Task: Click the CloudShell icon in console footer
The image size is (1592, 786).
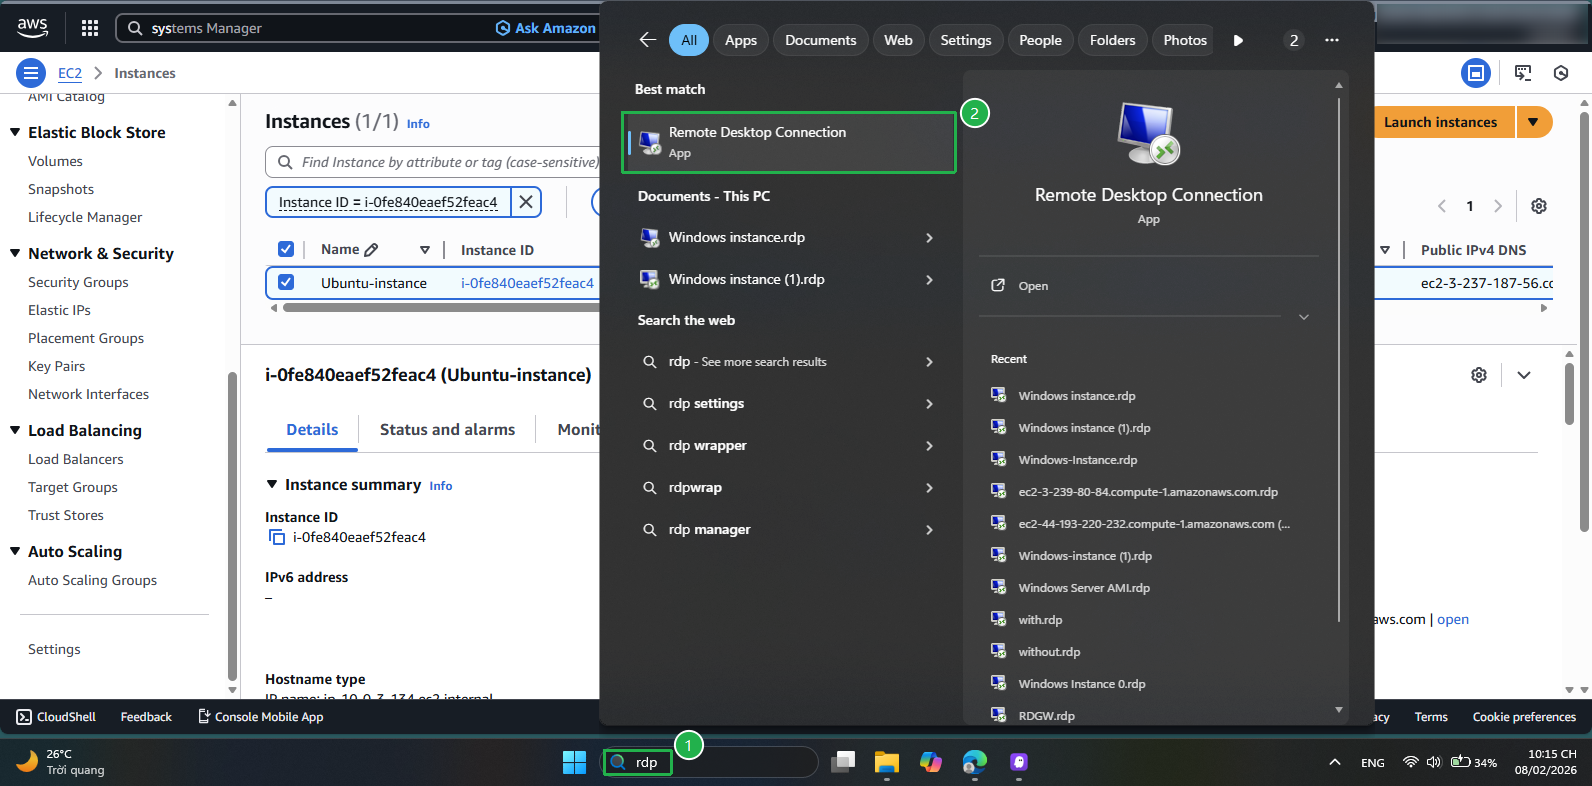Action: 24,717
